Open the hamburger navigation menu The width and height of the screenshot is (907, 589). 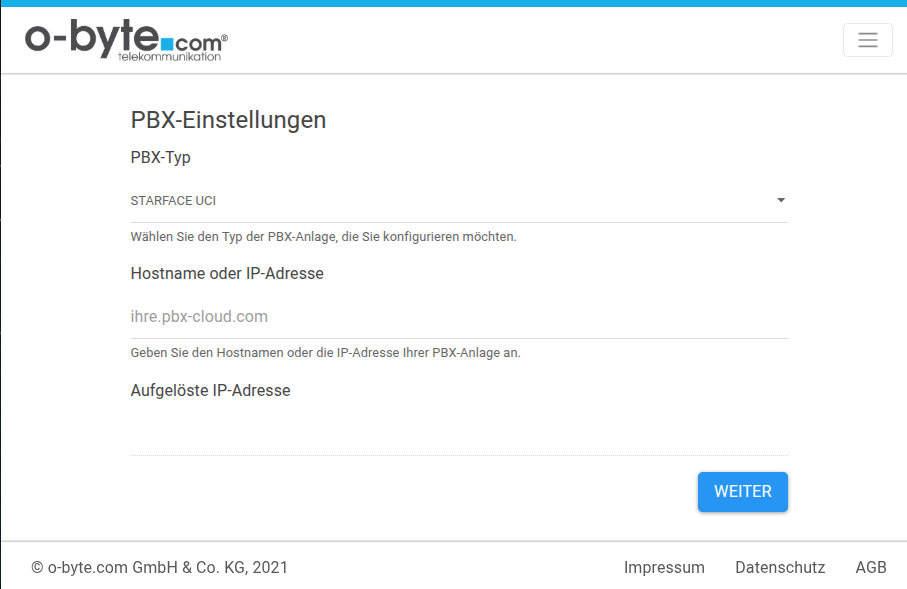pyautogui.click(x=867, y=40)
